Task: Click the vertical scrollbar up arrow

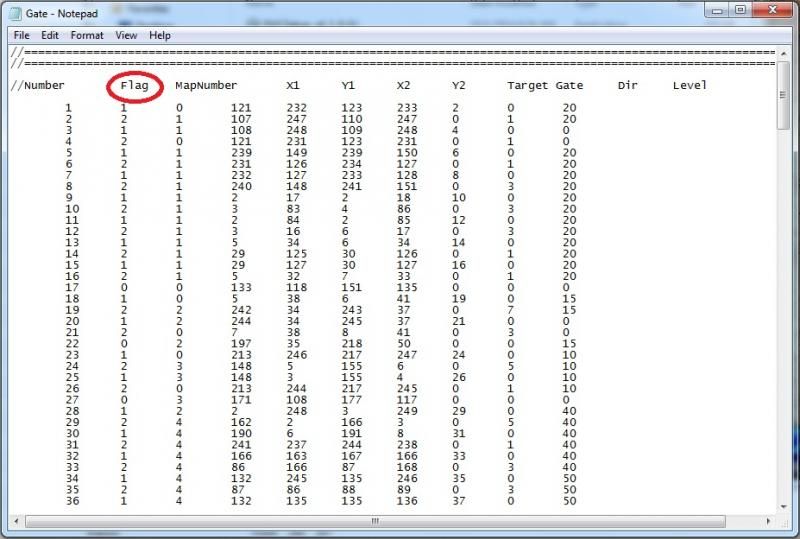Action: 783,53
